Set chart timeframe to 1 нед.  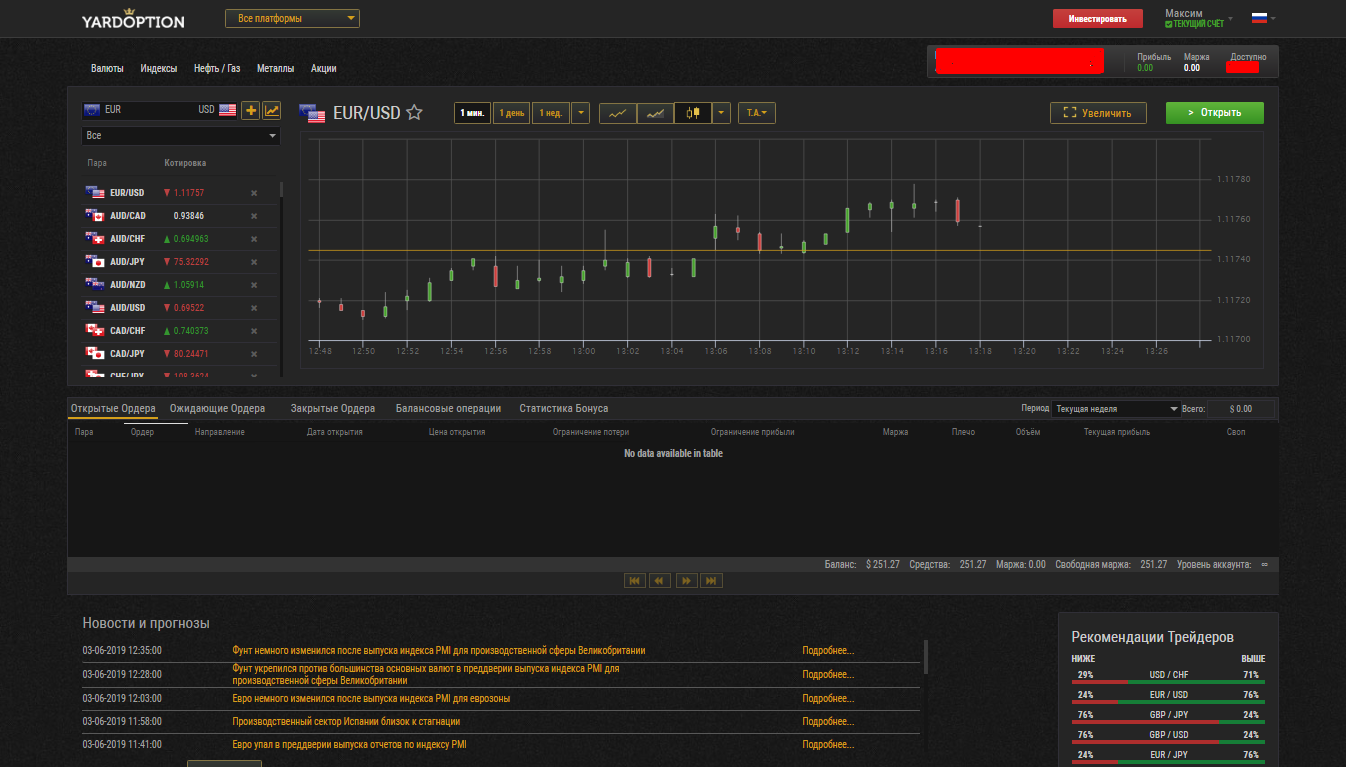[x=550, y=113]
